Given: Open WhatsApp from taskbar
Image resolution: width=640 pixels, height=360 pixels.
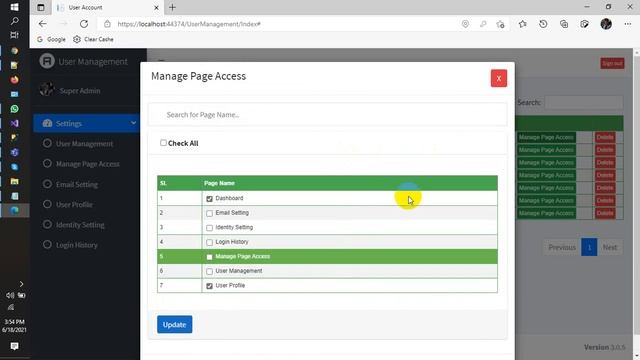Looking at the screenshot, I should click(14, 109).
